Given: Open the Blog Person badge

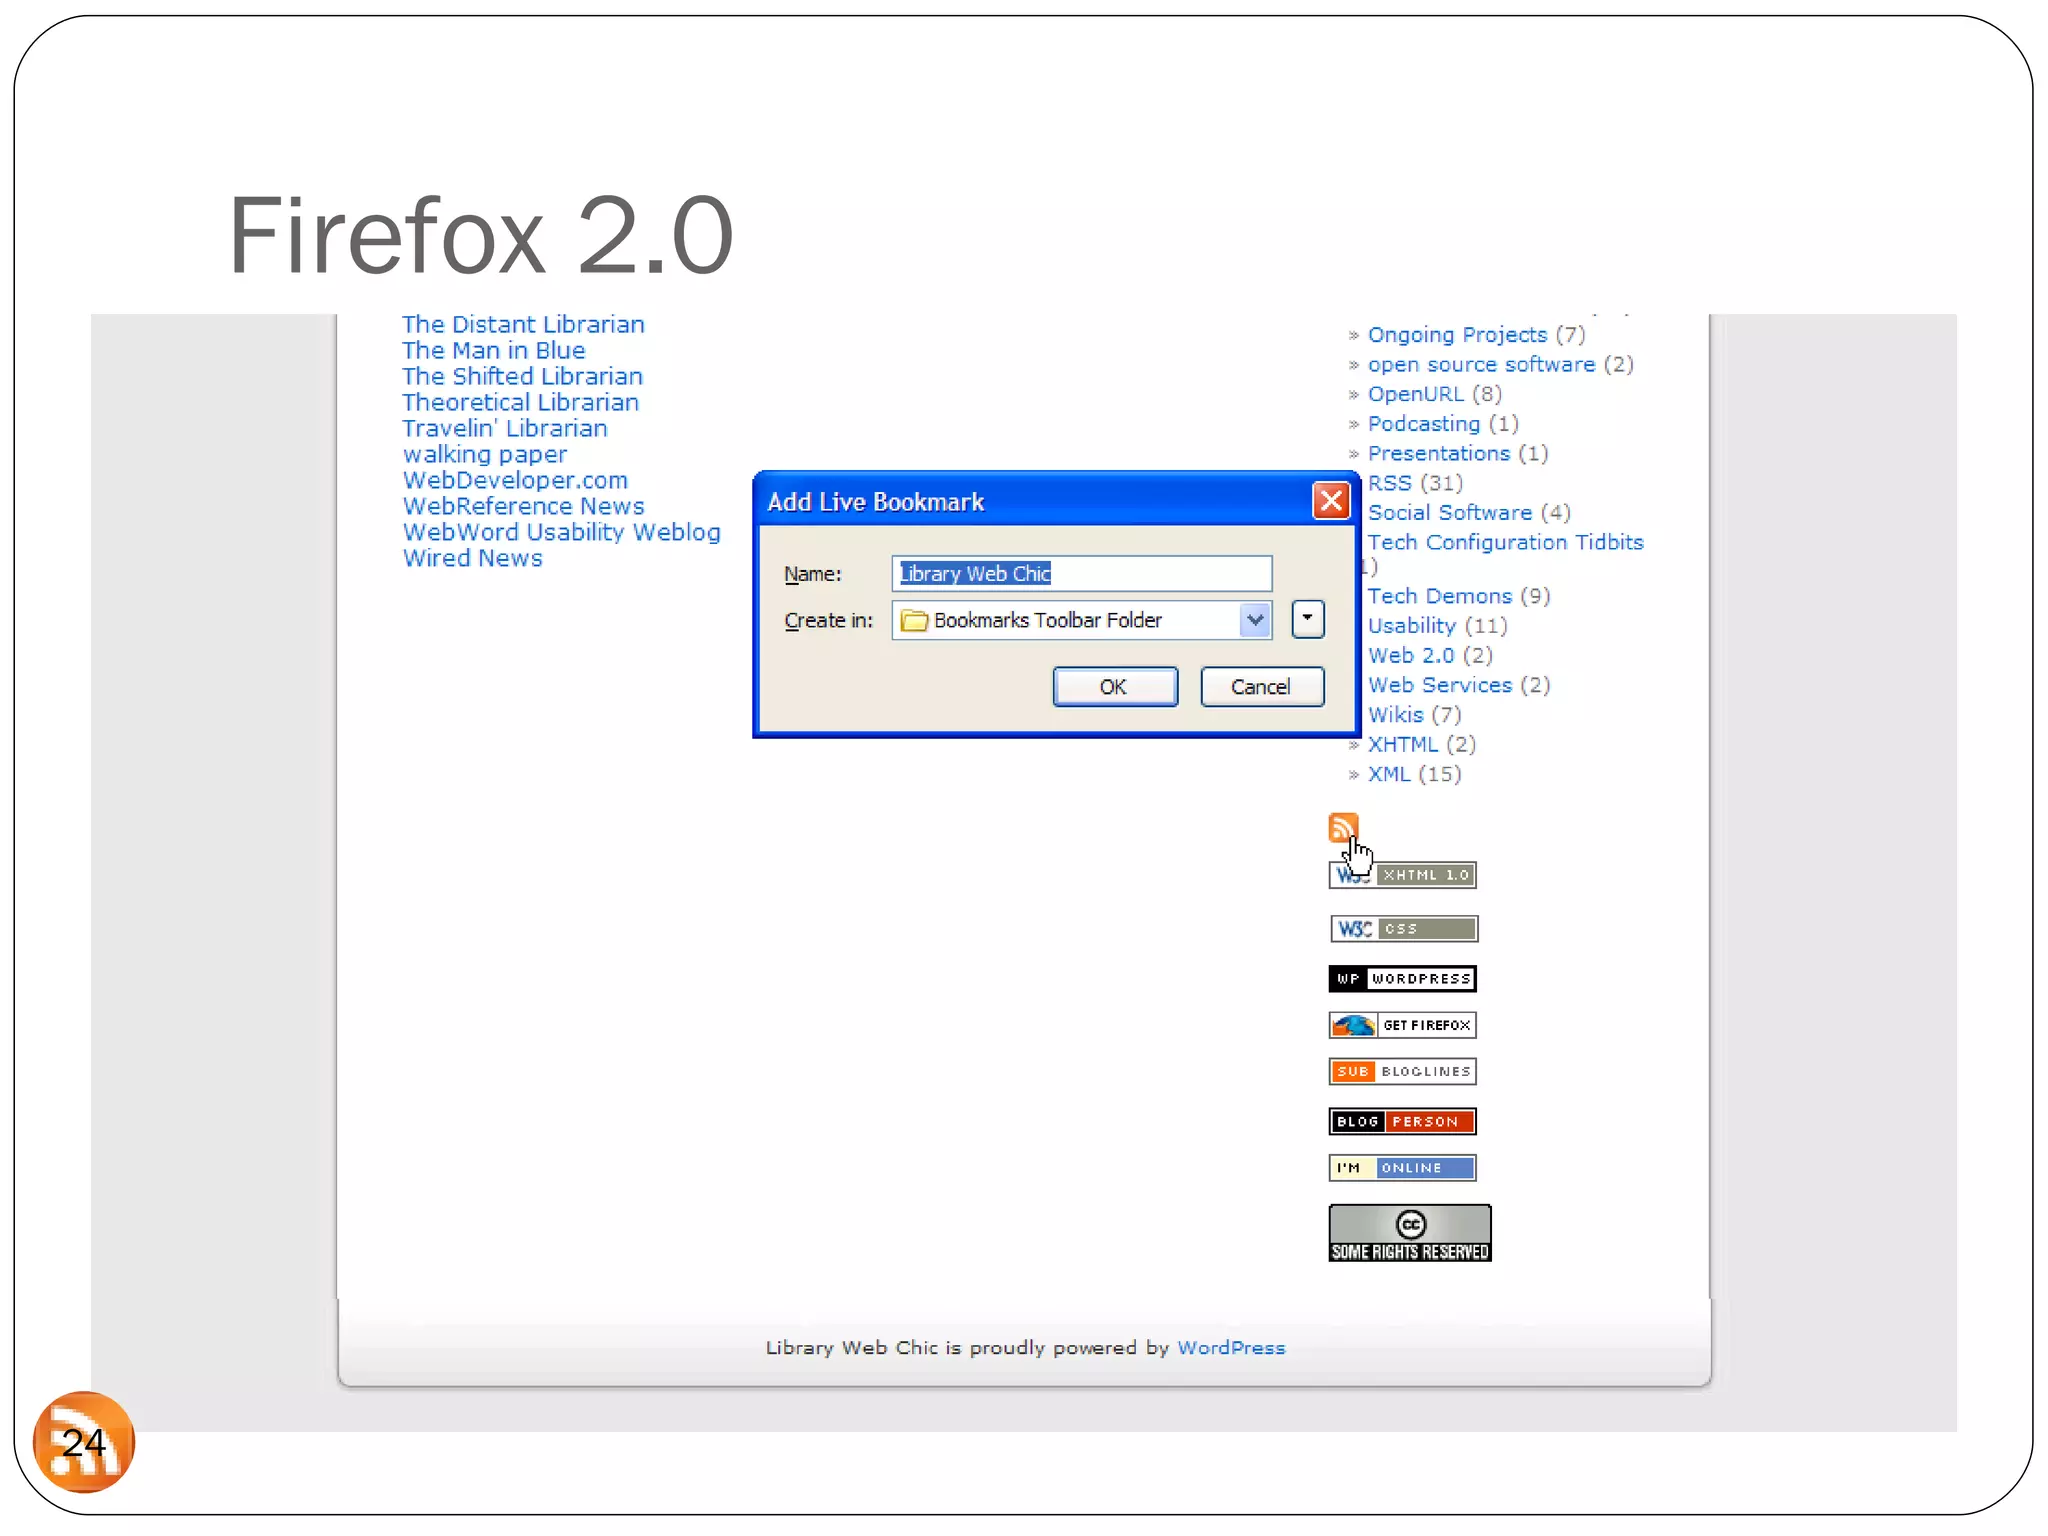Looking at the screenshot, I should [x=1402, y=1121].
